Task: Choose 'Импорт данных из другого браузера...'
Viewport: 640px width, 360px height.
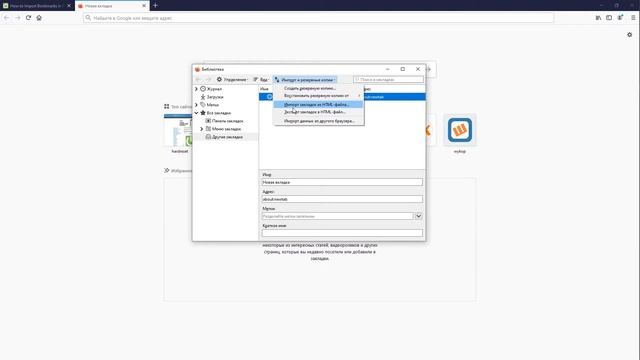Action: tap(318, 121)
